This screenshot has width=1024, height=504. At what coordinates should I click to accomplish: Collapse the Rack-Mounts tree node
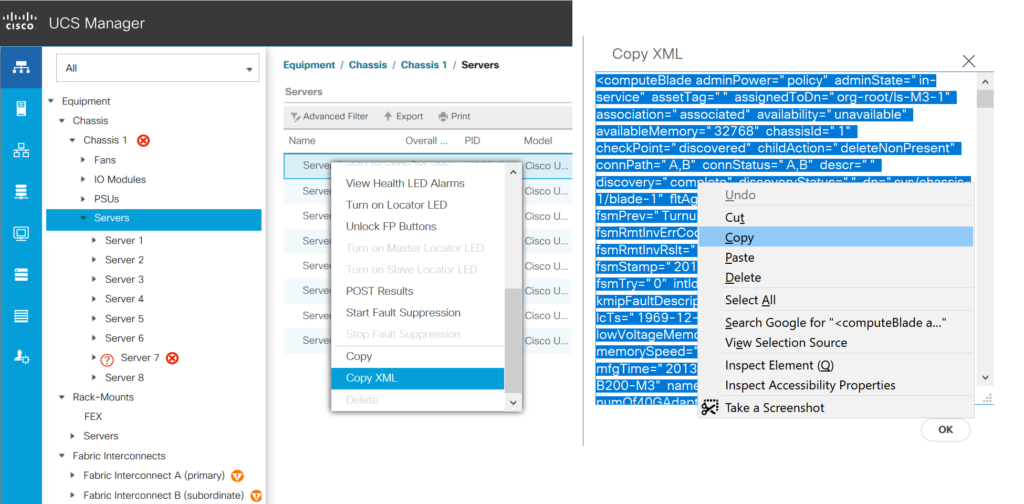coord(62,397)
